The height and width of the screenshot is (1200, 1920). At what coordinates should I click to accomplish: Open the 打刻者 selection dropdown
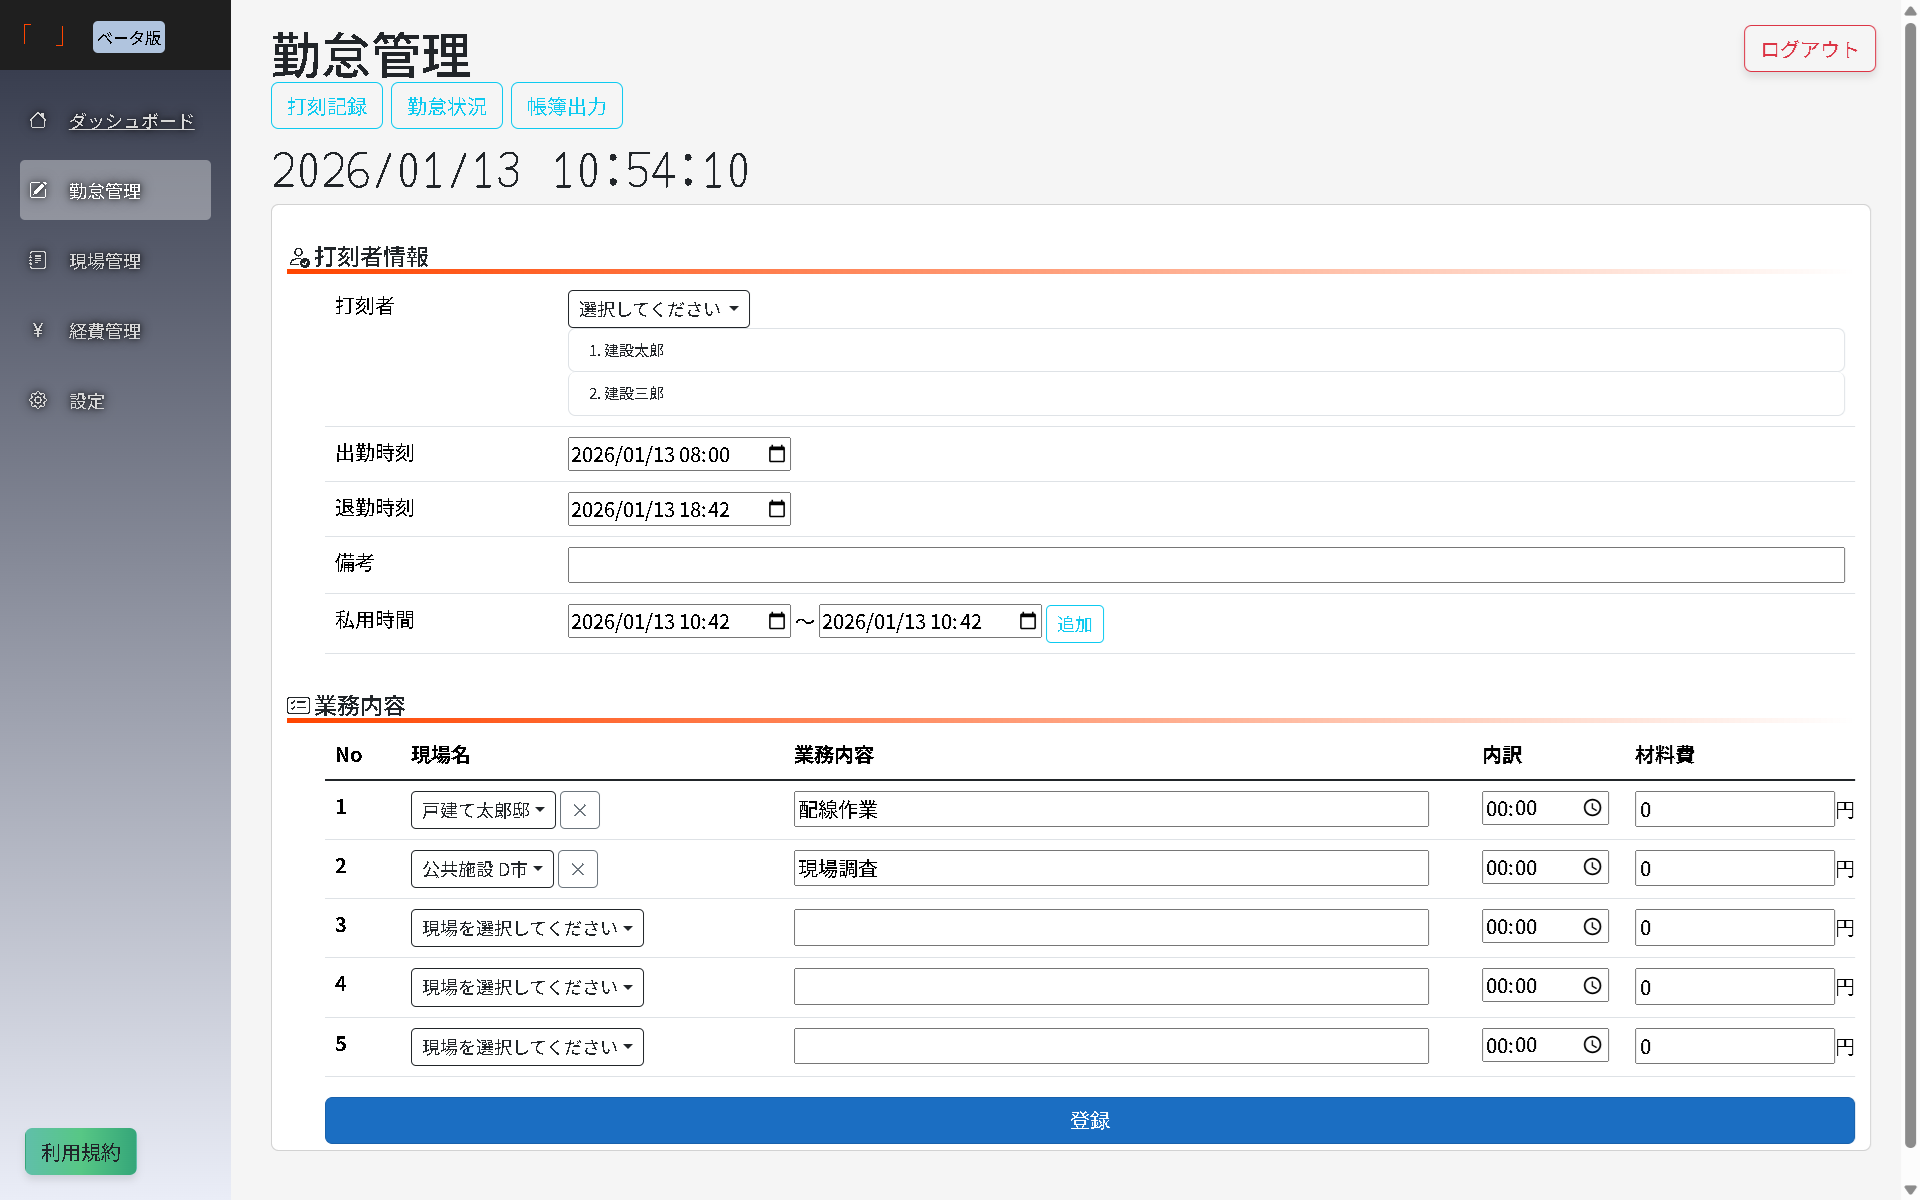pos(657,308)
